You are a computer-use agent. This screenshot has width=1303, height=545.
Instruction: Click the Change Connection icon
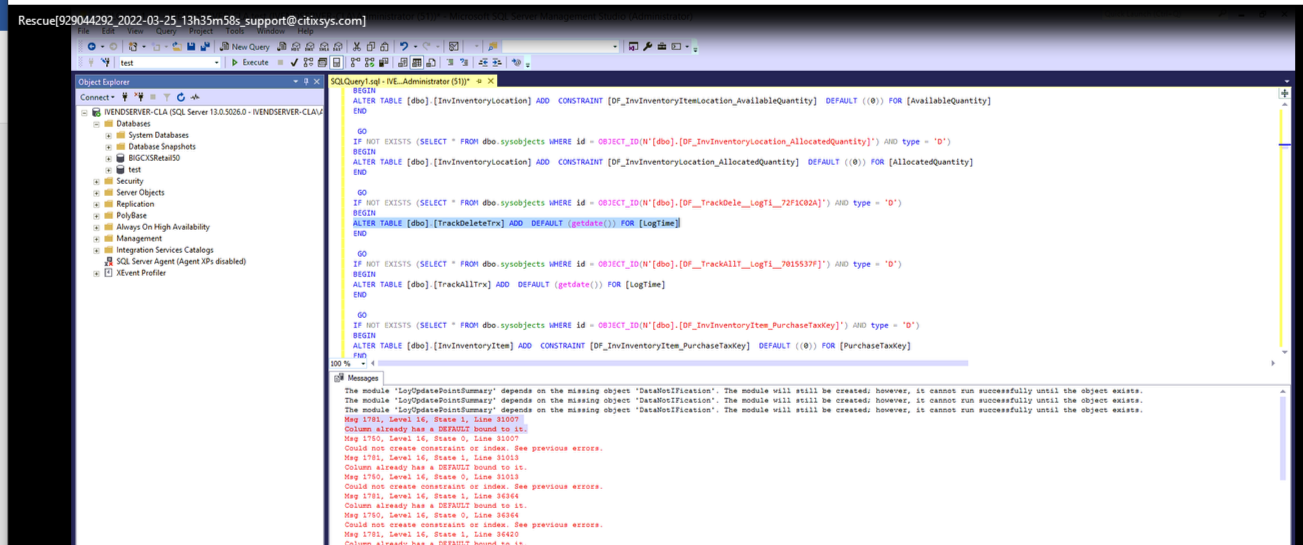105,62
